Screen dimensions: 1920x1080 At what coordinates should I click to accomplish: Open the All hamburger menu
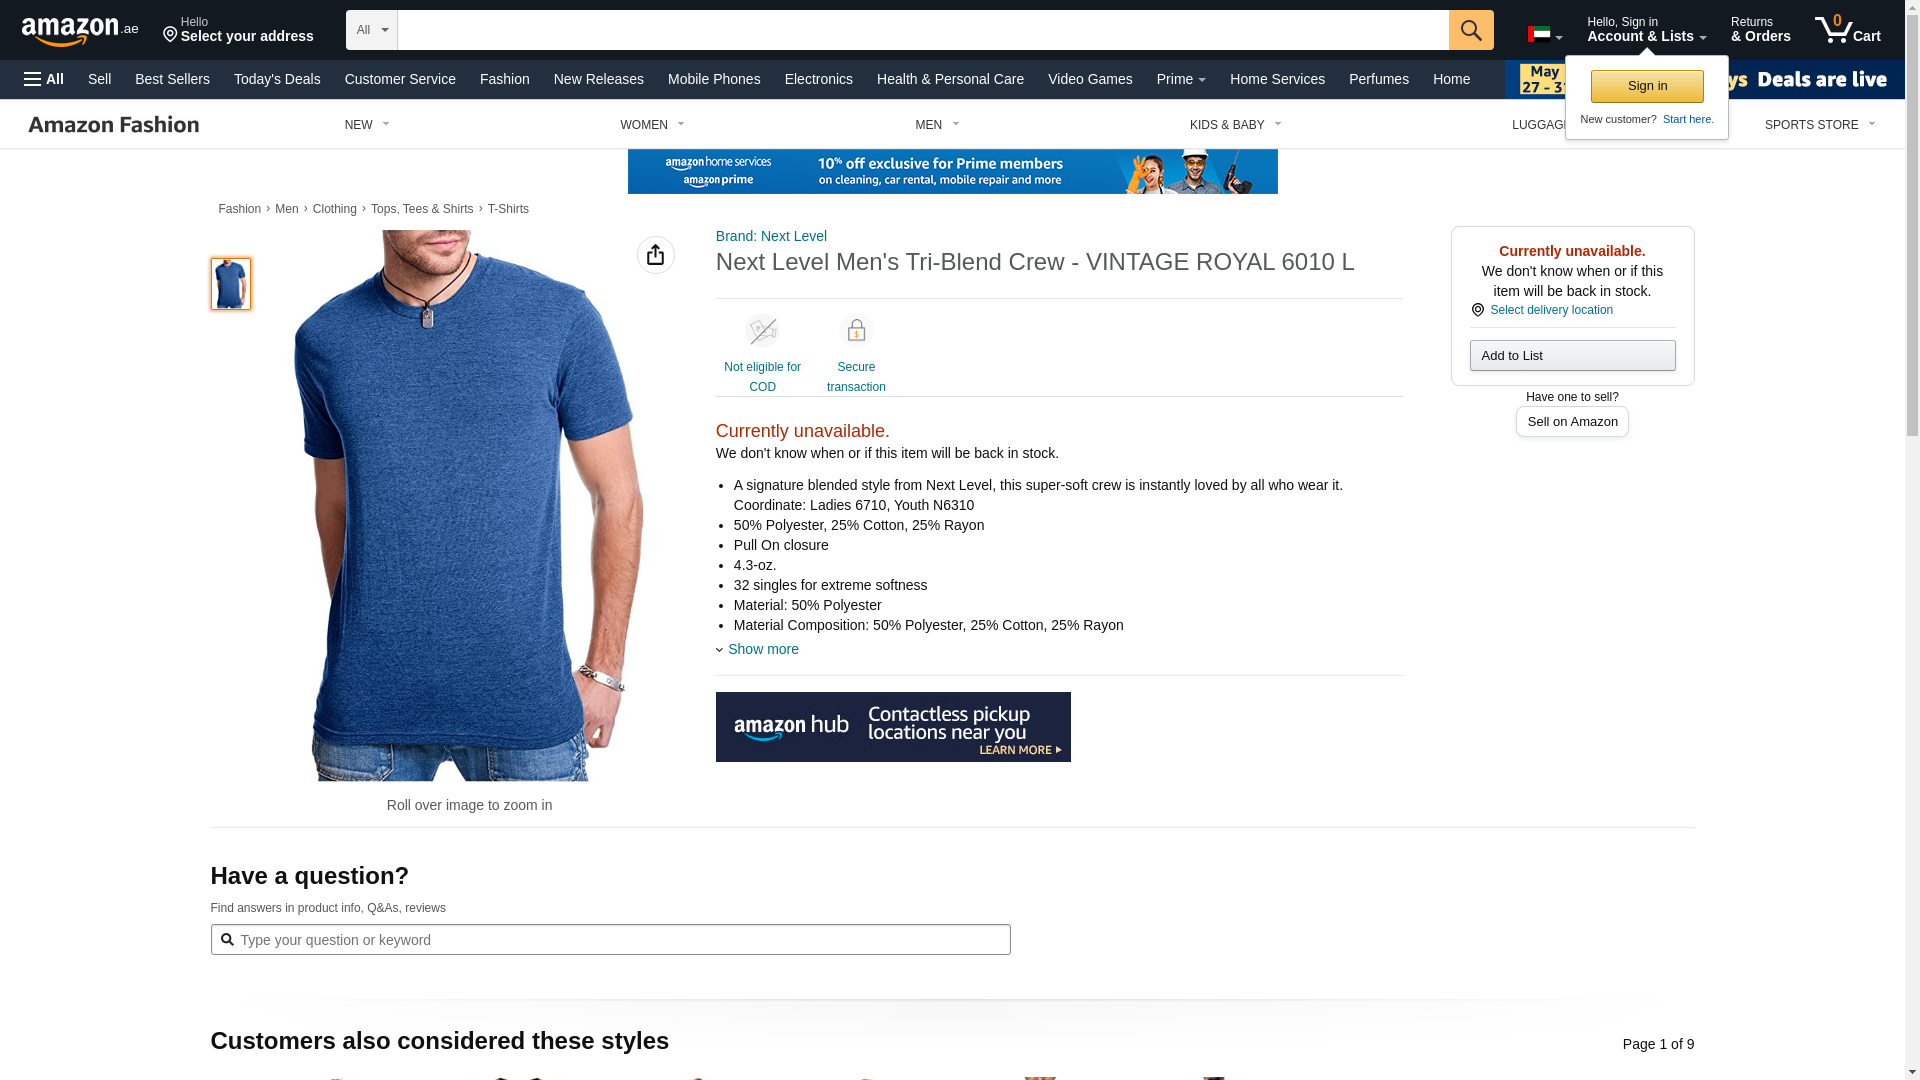click(x=44, y=79)
